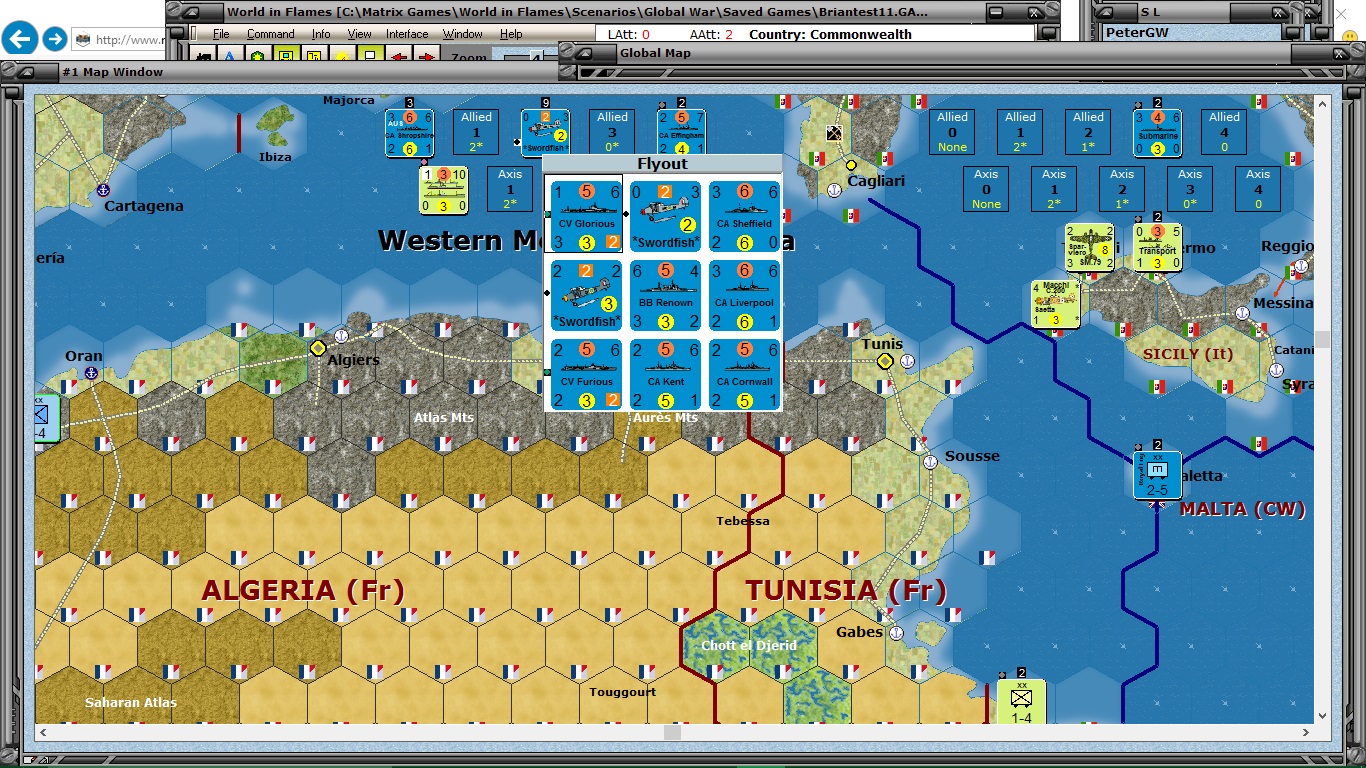Select CV Glorious counter in Flyout
The width and height of the screenshot is (1366, 768).
point(586,216)
